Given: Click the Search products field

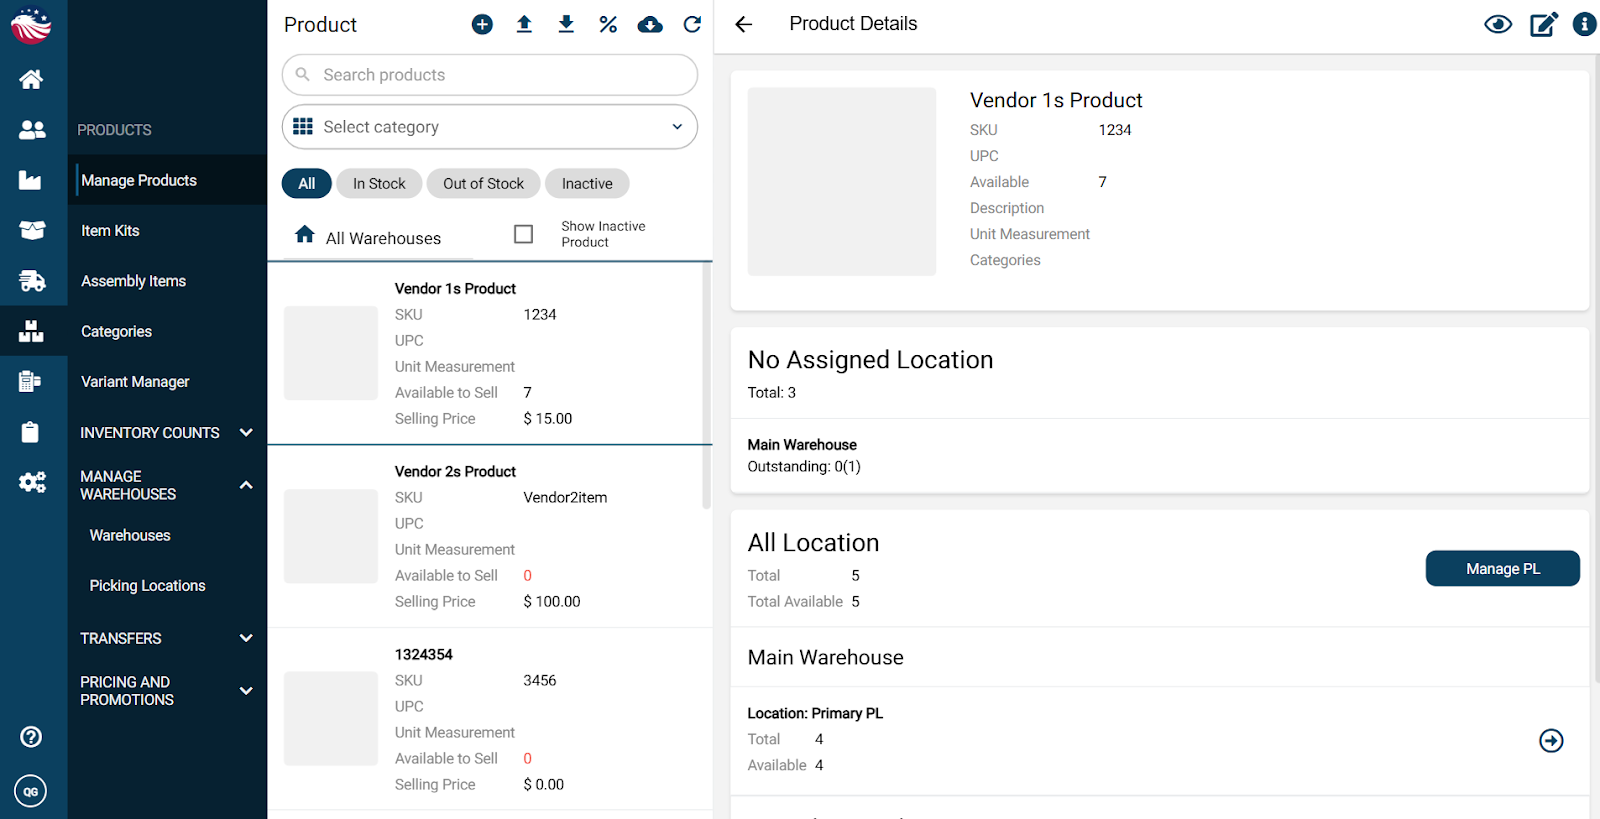Looking at the screenshot, I should tap(490, 75).
